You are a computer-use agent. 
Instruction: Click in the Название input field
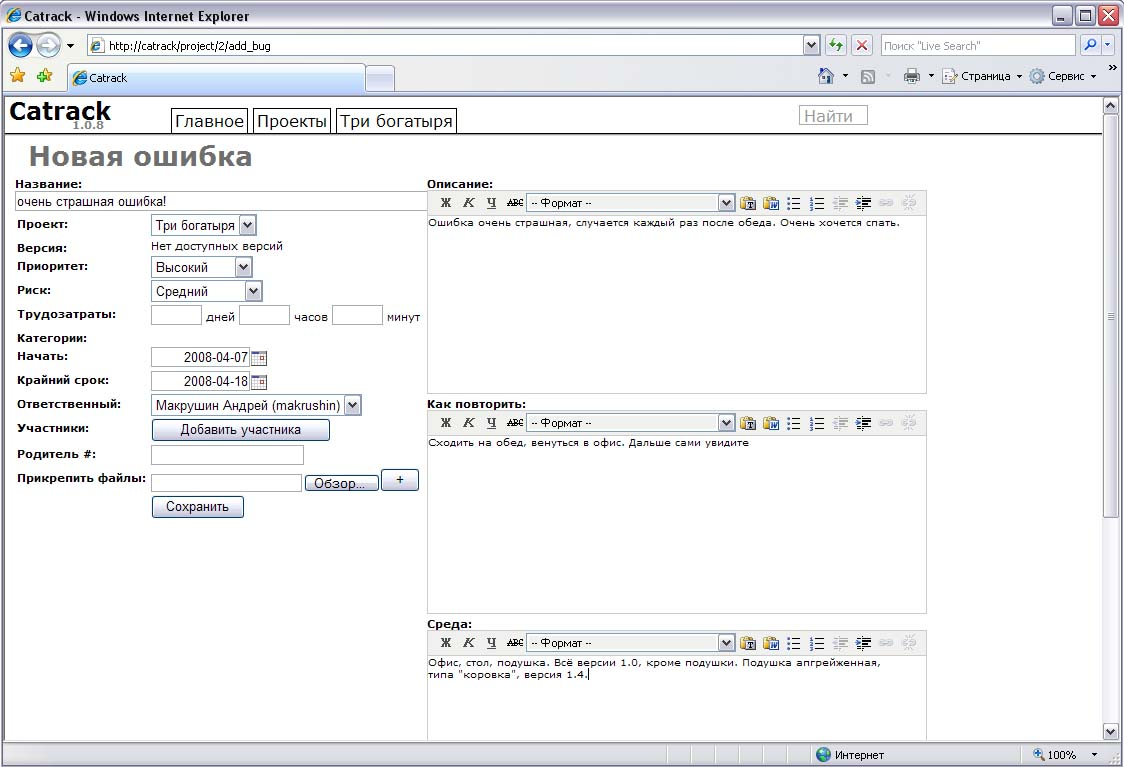click(221, 201)
